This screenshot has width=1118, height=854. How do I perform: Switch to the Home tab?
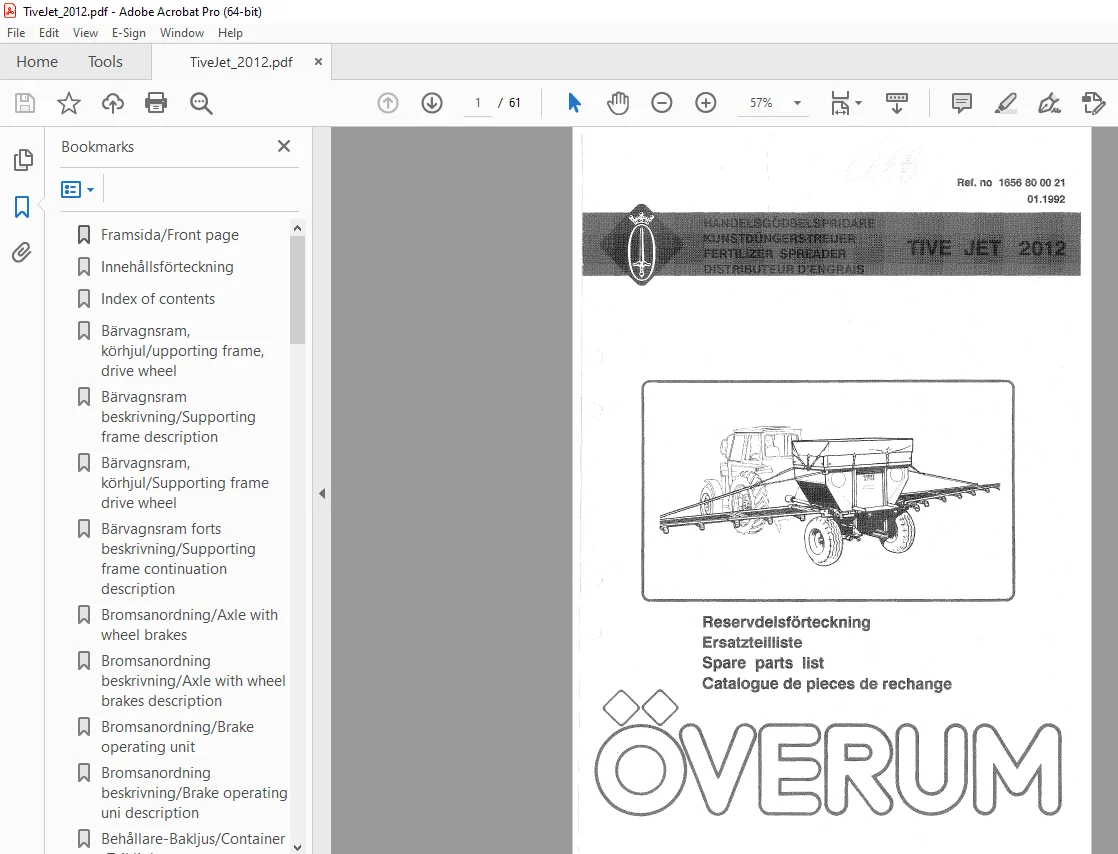coord(37,62)
